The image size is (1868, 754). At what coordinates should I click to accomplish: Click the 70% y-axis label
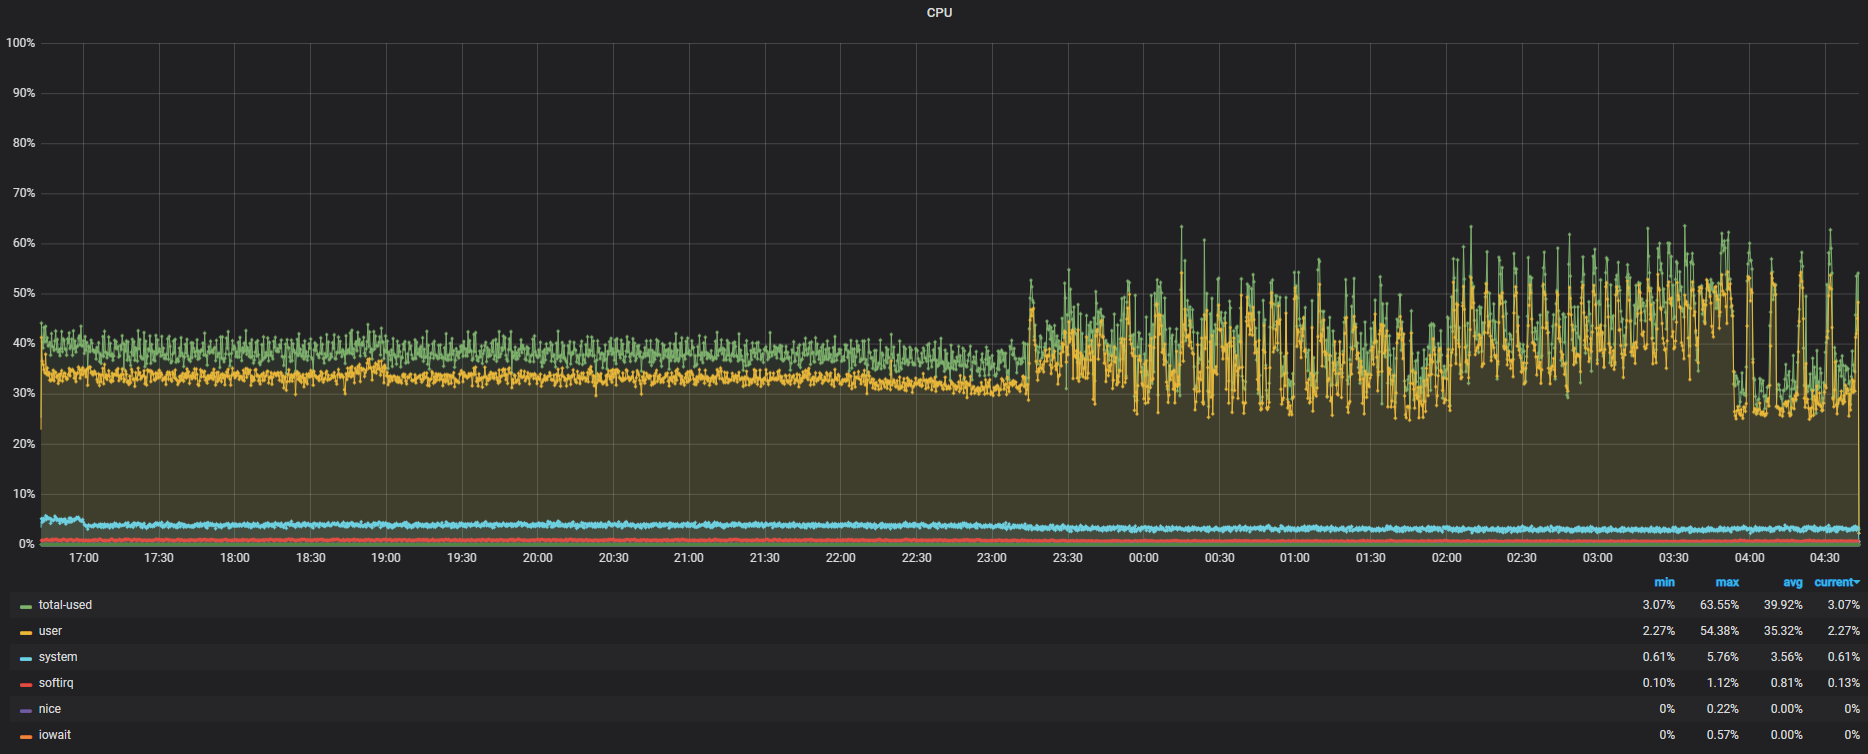click(x=24, y=193)
